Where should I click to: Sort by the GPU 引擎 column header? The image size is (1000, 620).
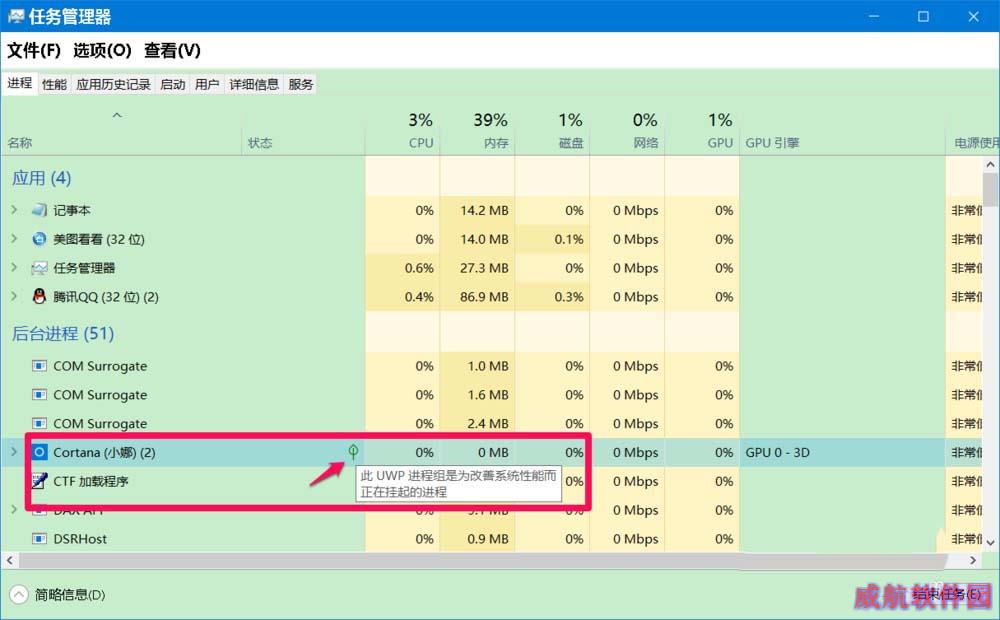772,143
